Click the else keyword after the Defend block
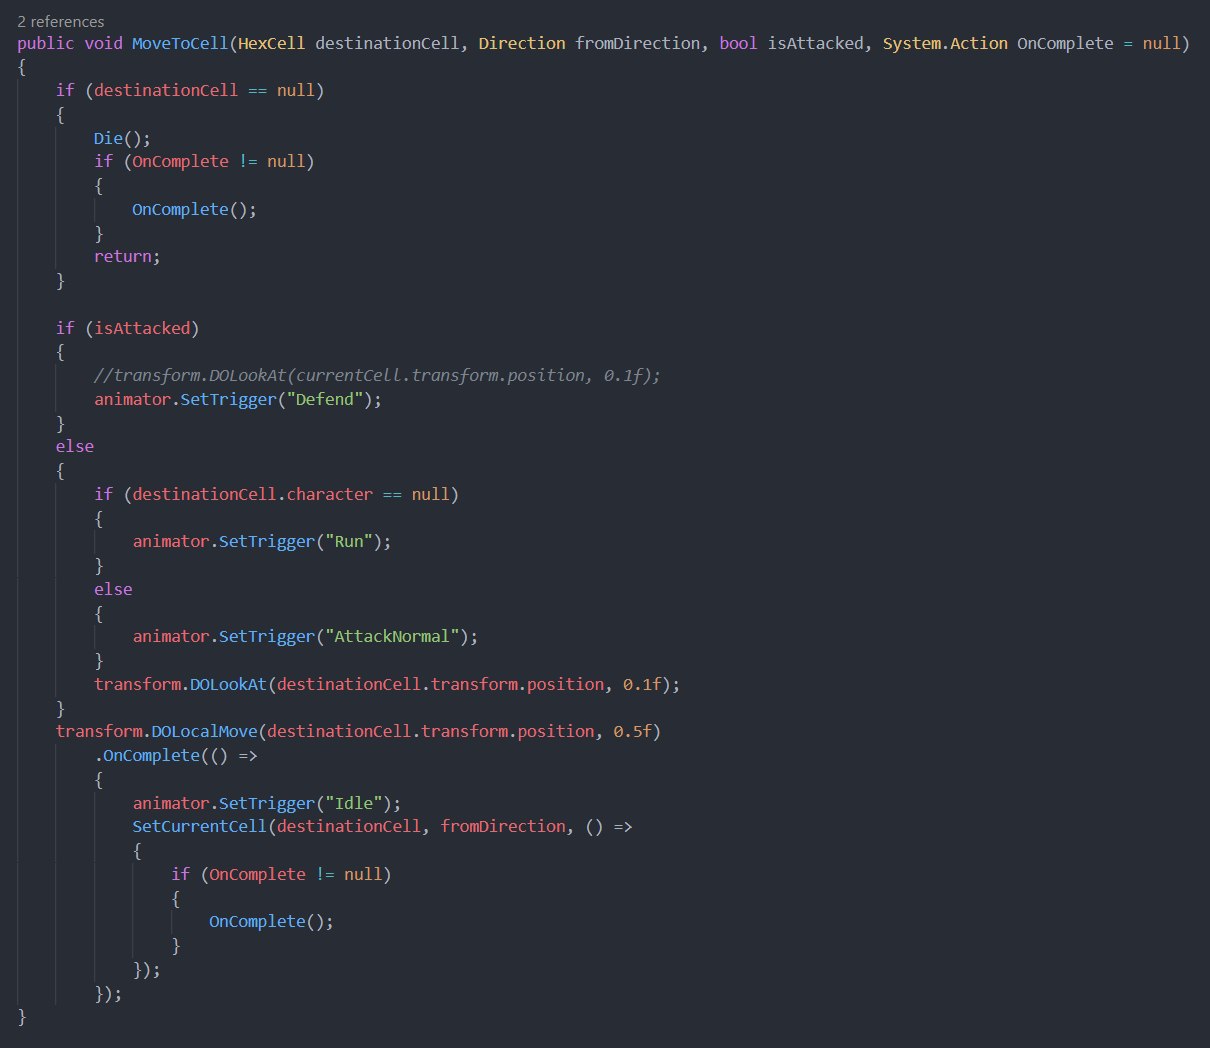The height and width of the screenshot is (1048, 1210). pyautogui.click(x=75, y=446)
